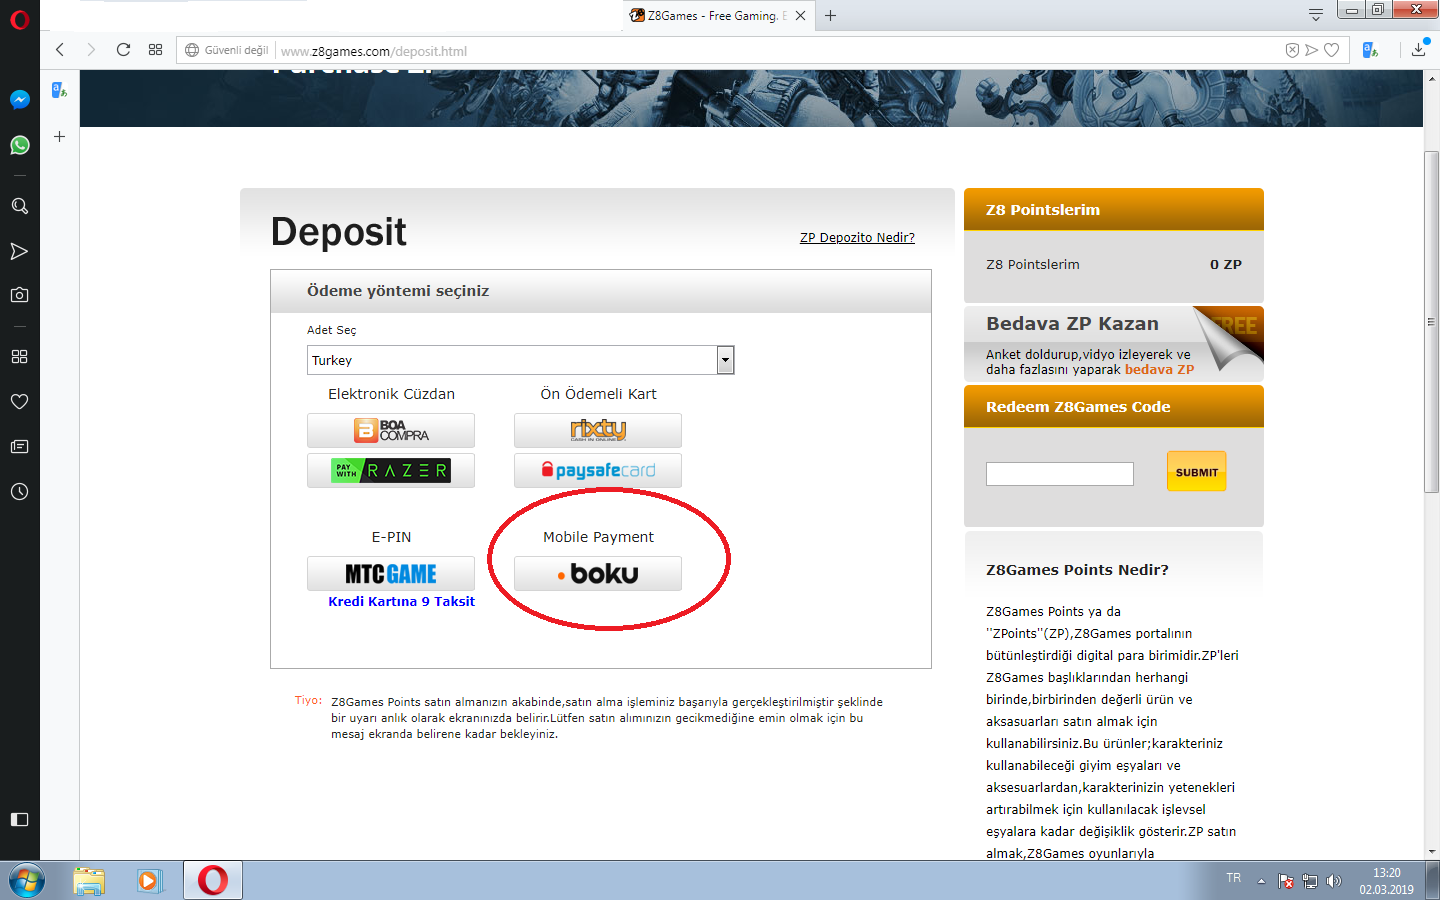The height and width of the screenshot is (900, 1440).
Task: Open the Turkey country dropdown
Action: click(x=520, y=360)
